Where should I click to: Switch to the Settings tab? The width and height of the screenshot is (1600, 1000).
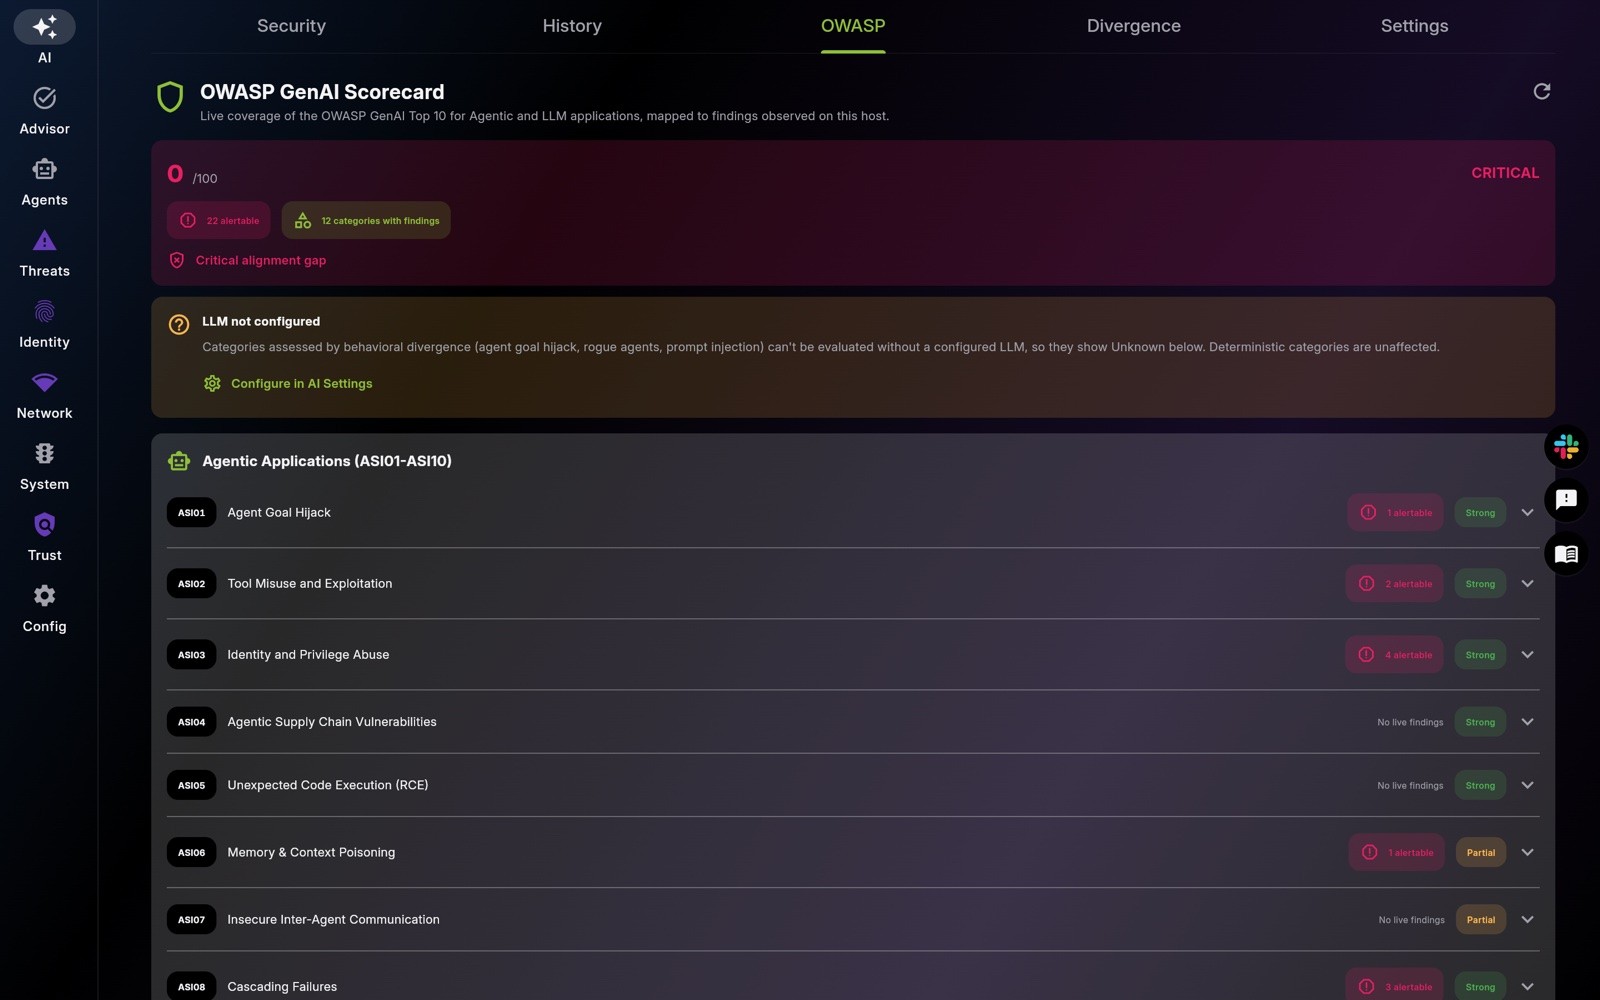[x=1414, y=26]
